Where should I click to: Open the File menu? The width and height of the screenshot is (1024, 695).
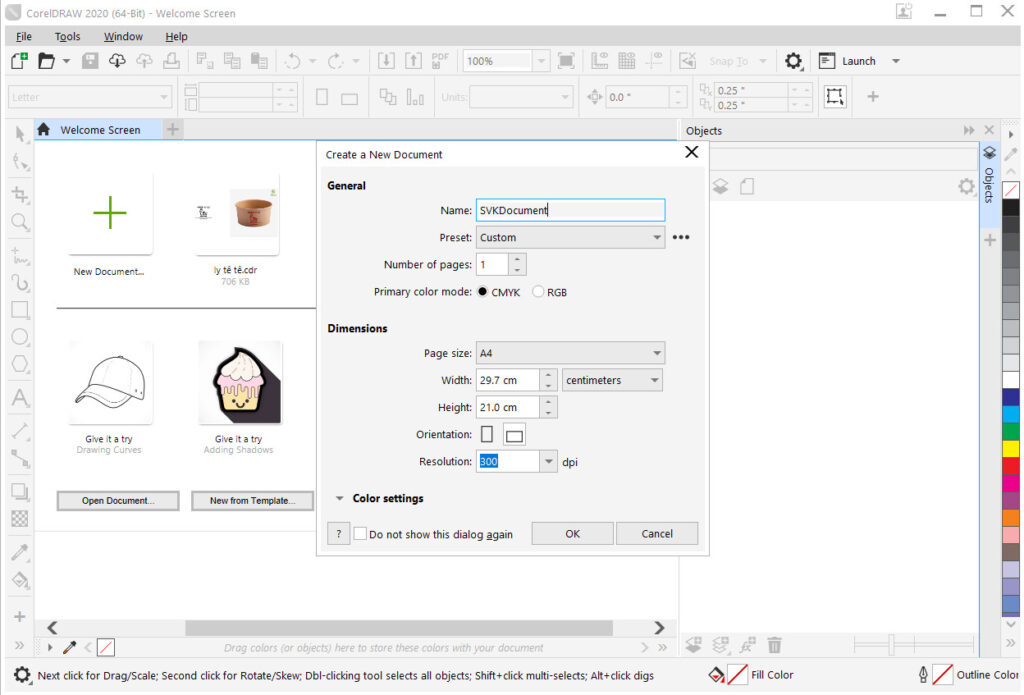pyautogui.click(x=24, y=37)
